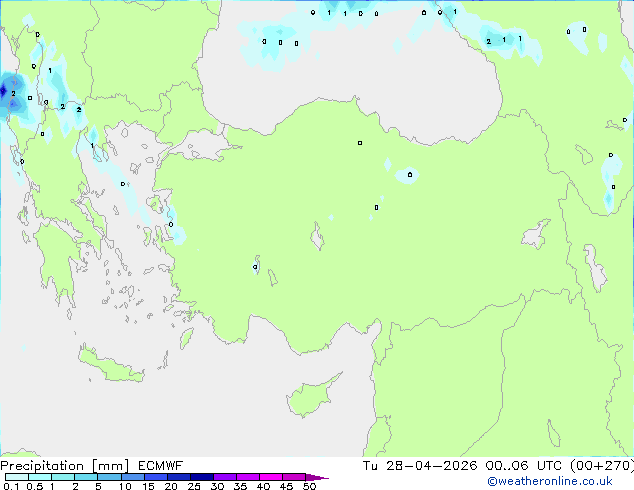
Task: Pick the 45–50 mm legend color swatch
Action: click(x=294, y=477)
